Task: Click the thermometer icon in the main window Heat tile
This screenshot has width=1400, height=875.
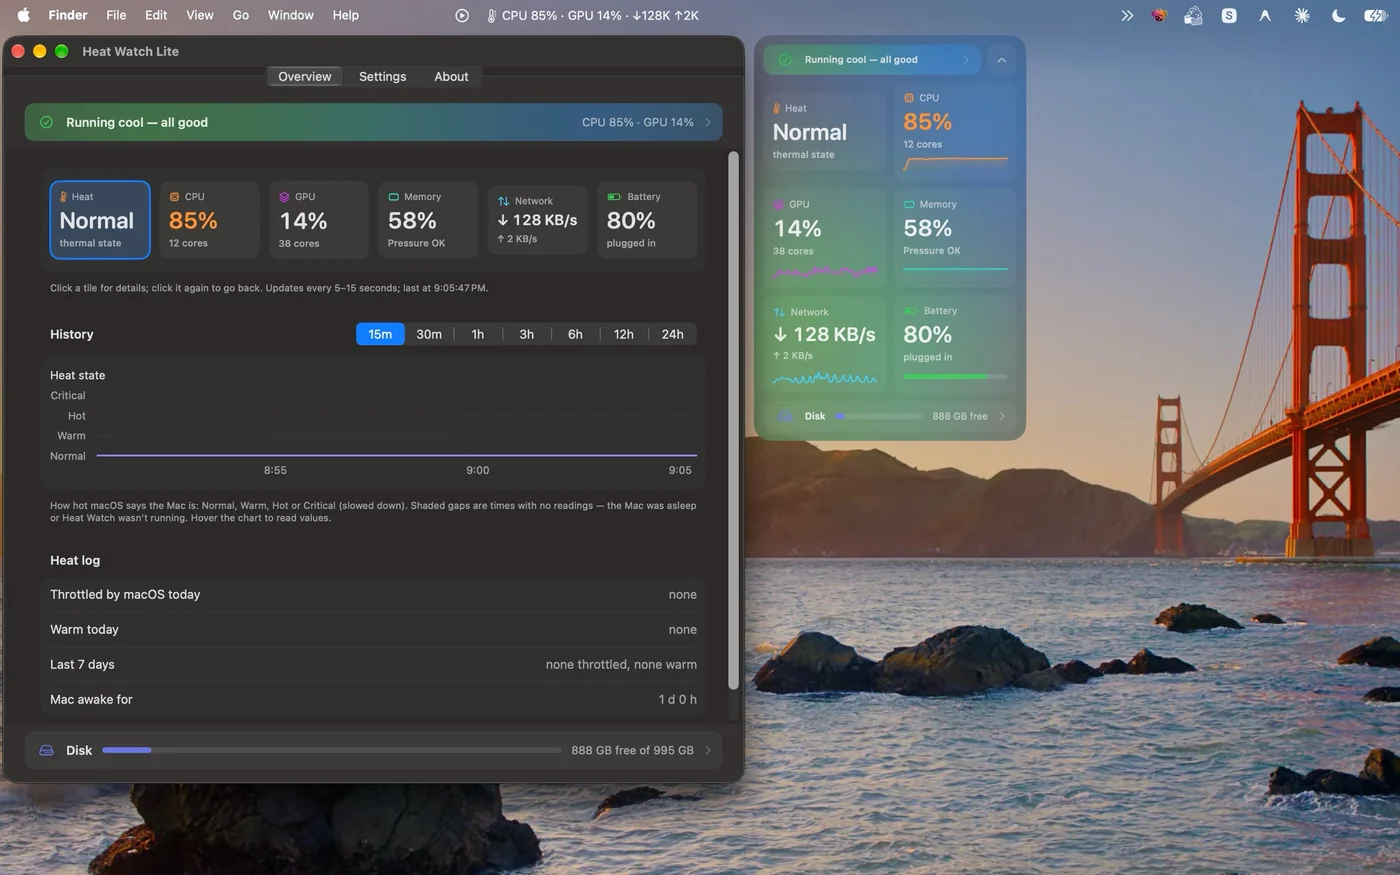Action: [63, 197]
